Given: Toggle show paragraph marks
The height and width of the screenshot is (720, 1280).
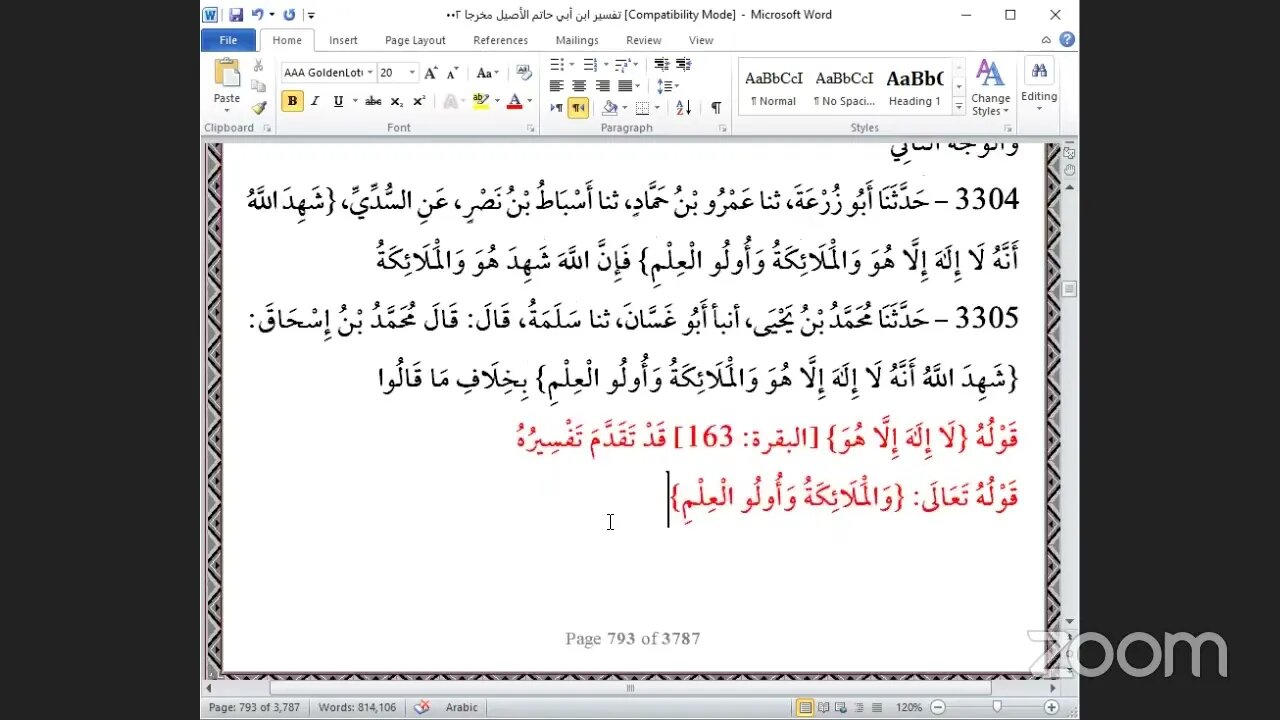Looking at the screenshot, I should click(716, 108).
